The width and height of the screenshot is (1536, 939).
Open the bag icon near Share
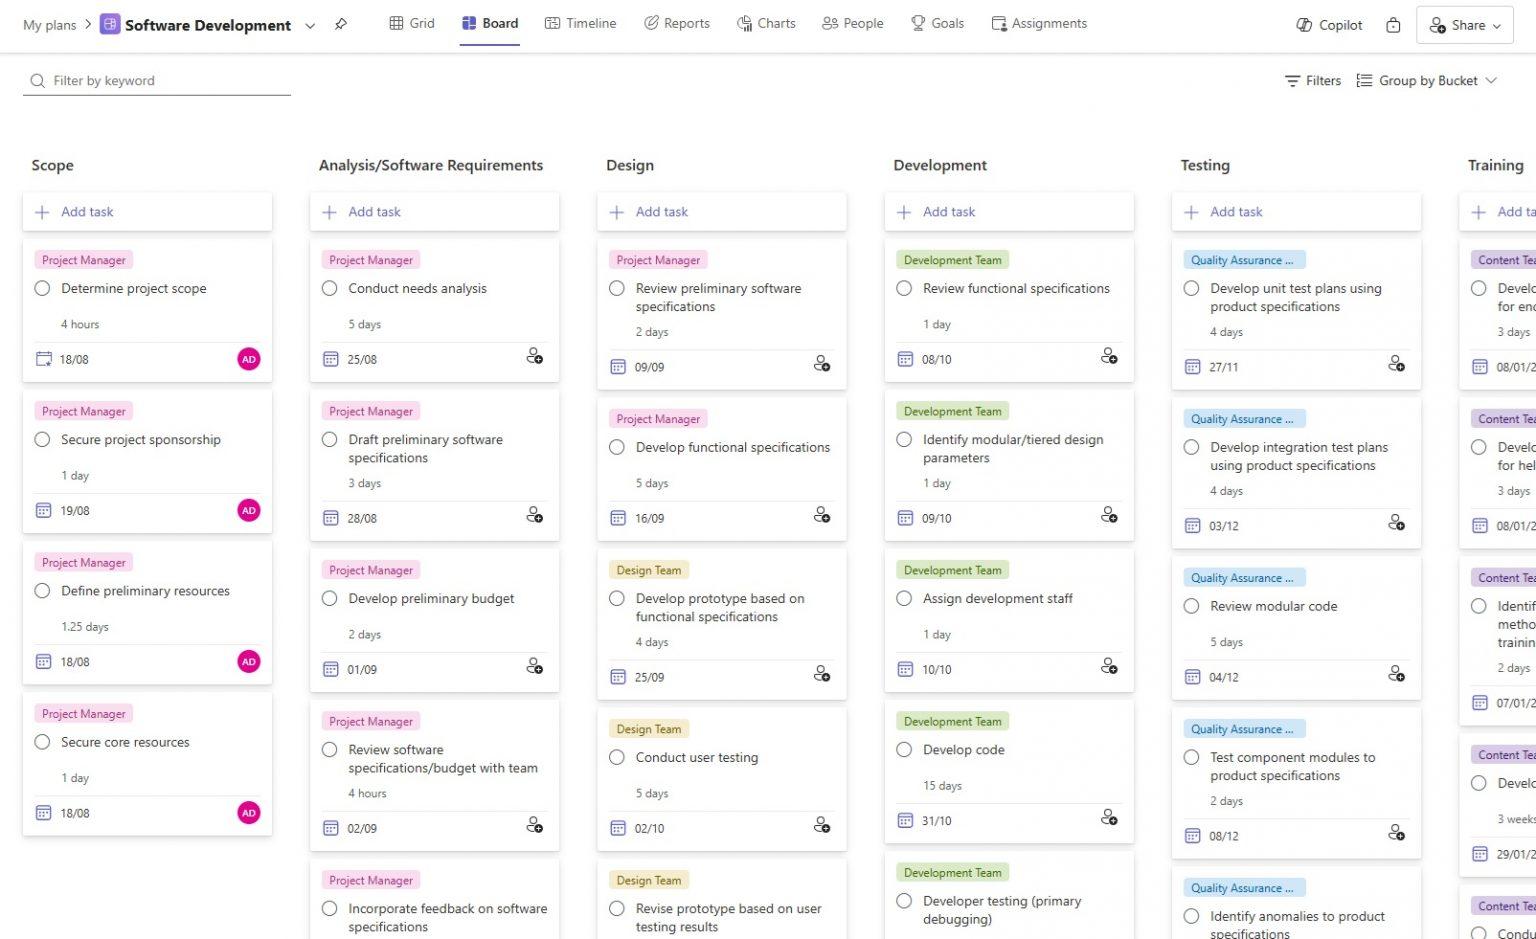click(x=1393, y=25)
